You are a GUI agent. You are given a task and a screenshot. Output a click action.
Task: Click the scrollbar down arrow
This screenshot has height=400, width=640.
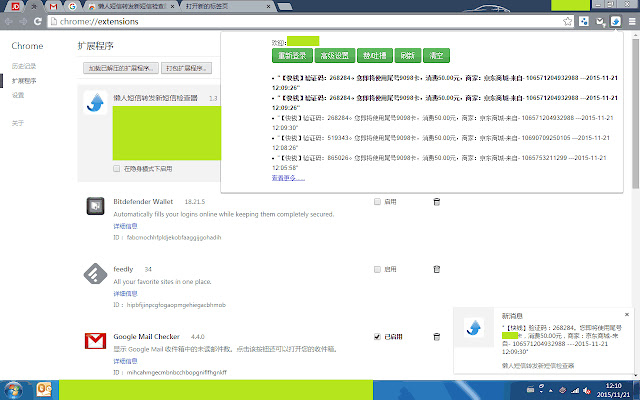(x=636, y=374)
